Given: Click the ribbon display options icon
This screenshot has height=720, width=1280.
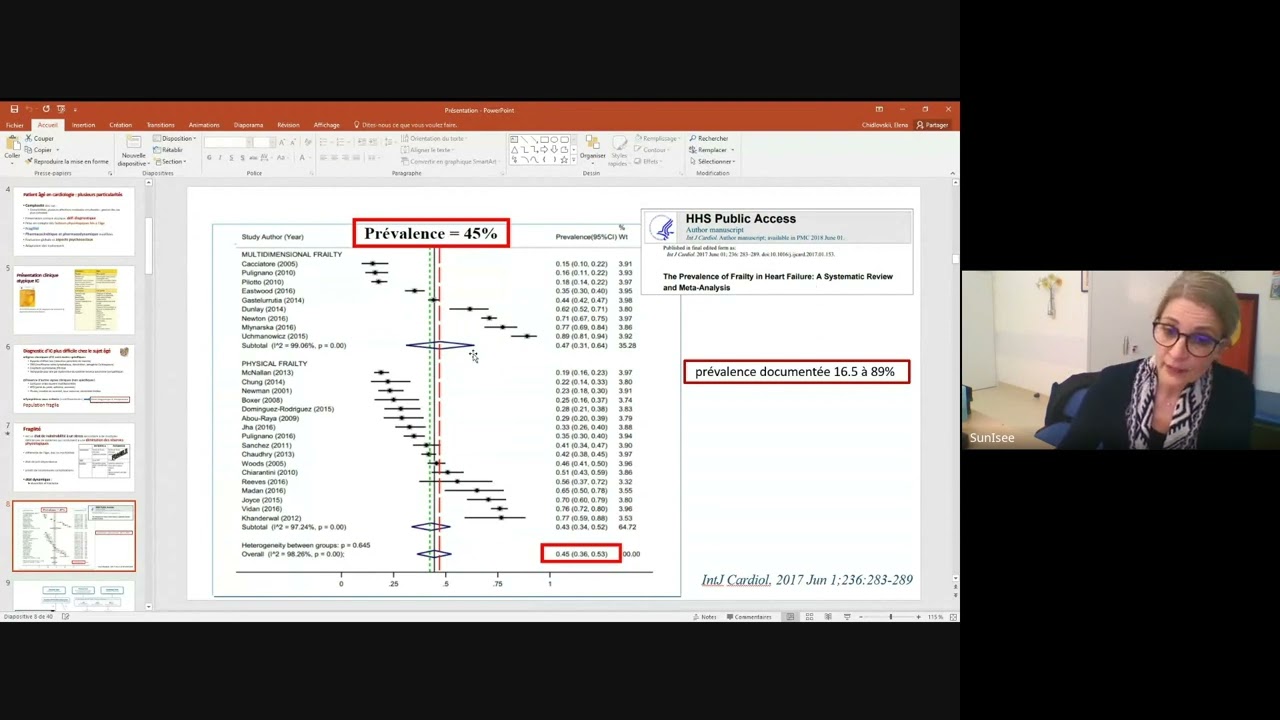Looking at the screenshot, I should pyautogui.click(x=879, y=109).
